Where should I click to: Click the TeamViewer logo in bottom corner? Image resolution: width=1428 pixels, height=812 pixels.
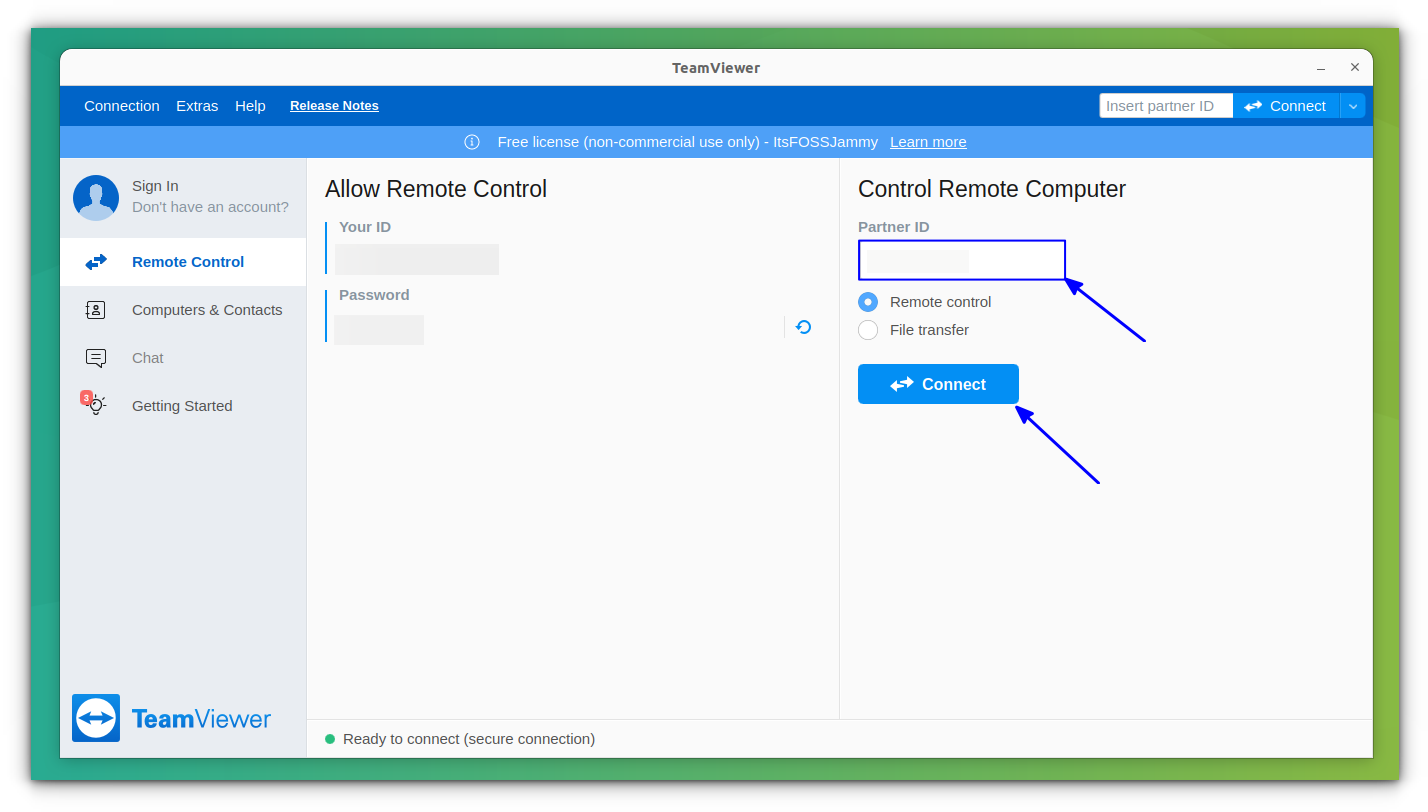95,718
